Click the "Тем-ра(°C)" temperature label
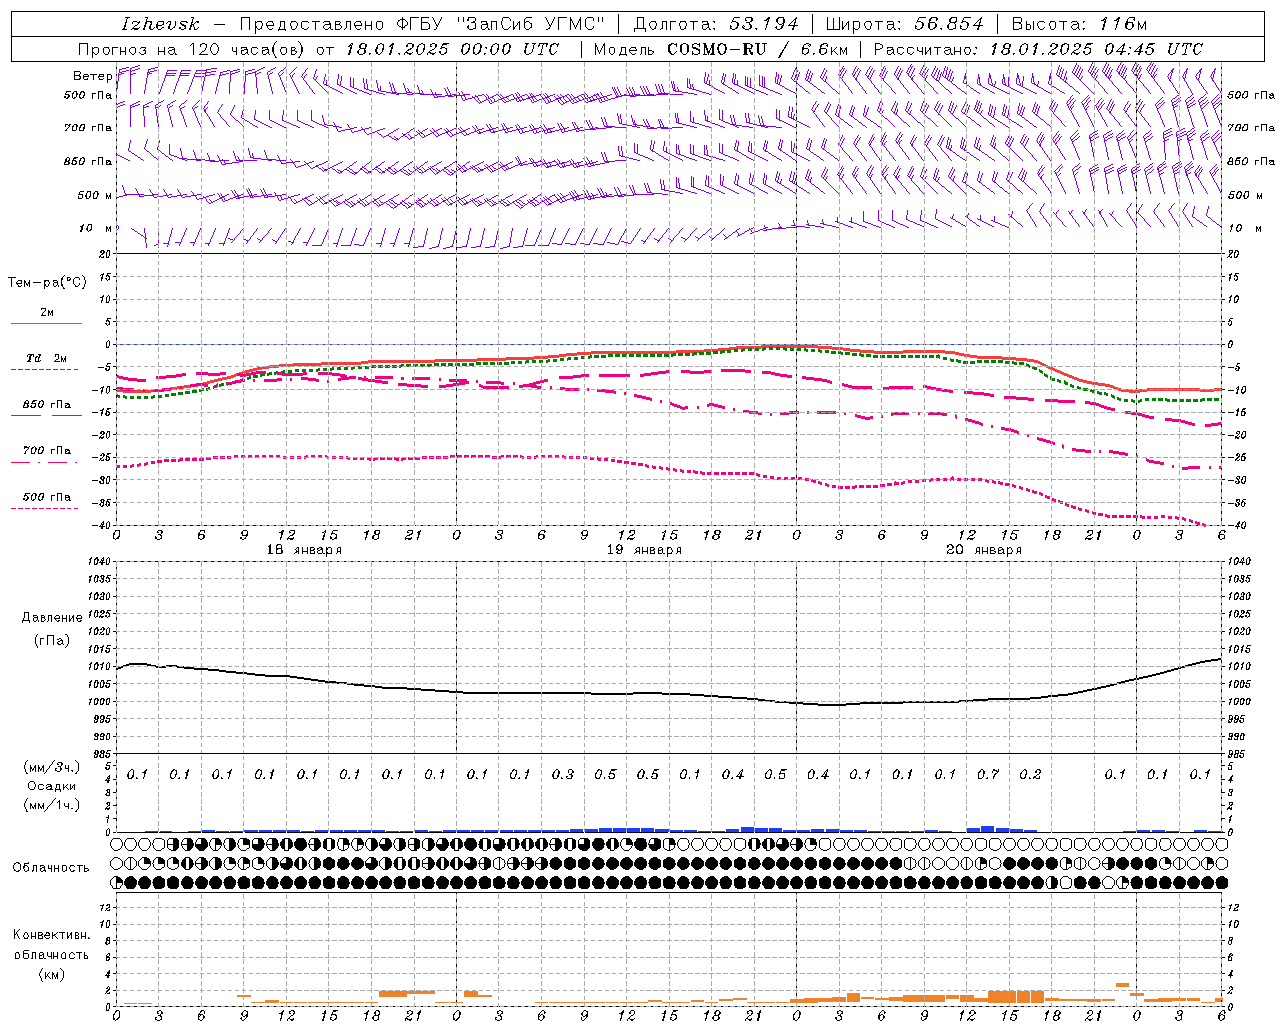1280x1024 pixels. click(x=47, y=283)
